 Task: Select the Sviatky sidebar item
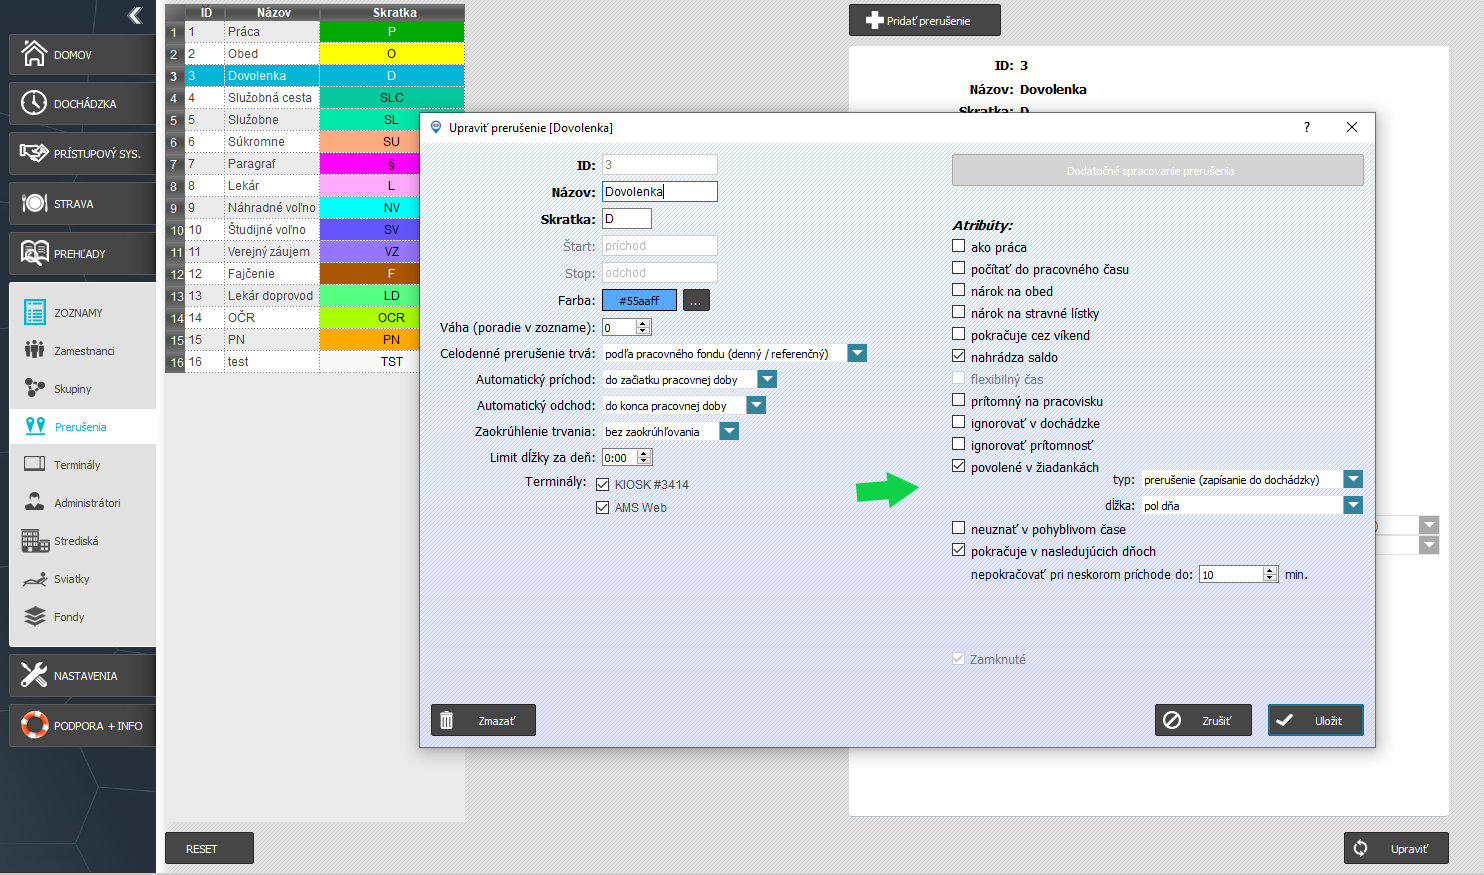click(82, 579)
